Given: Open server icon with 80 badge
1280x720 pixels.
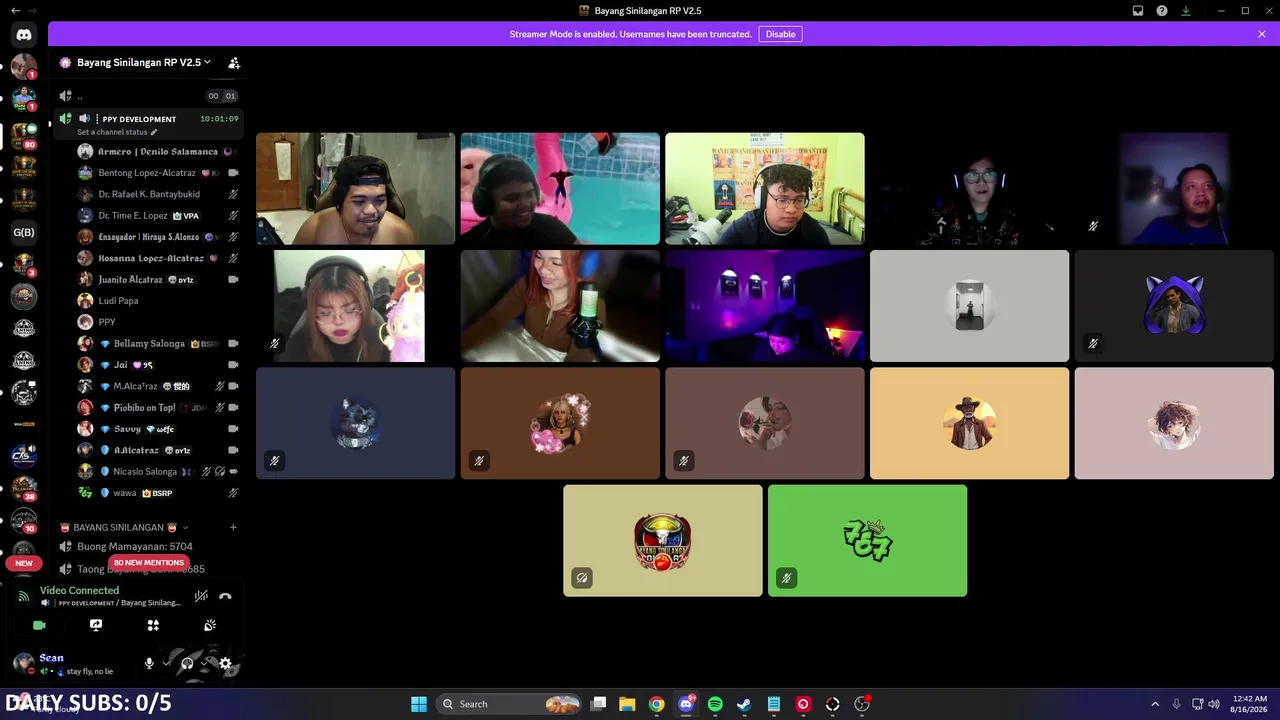Looking at the screenshot, I should click(x=24, y=134).
